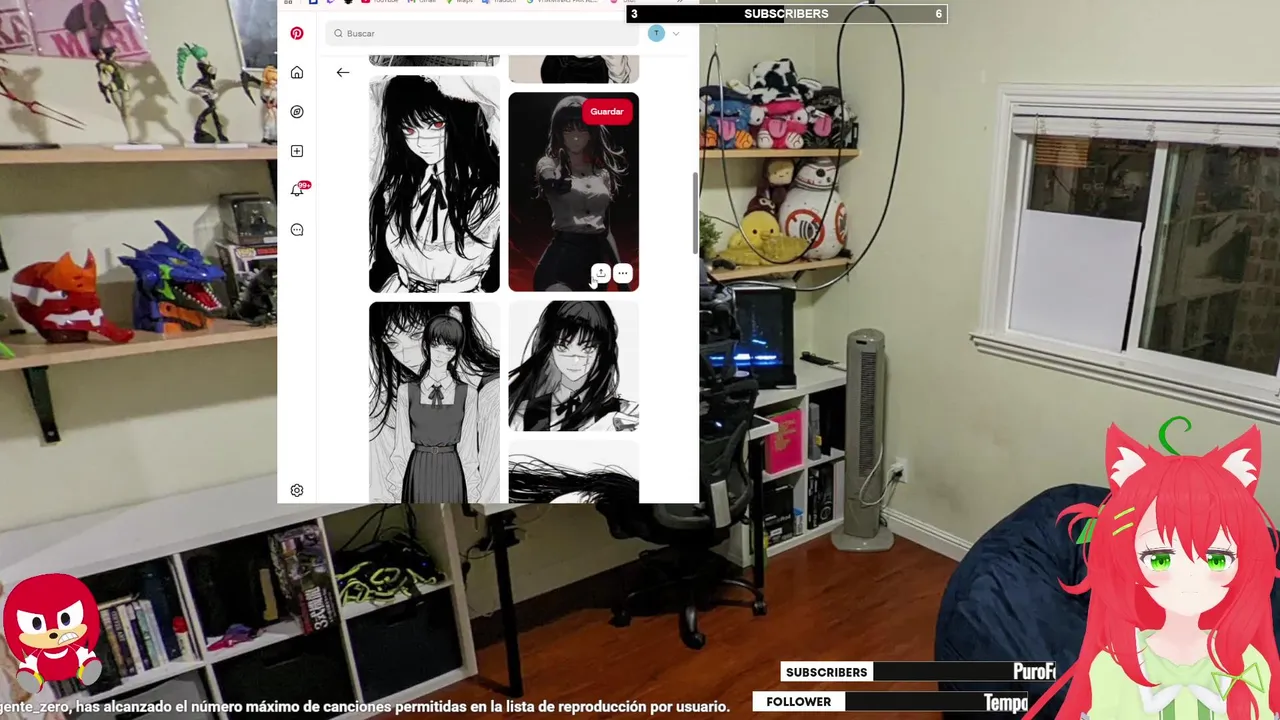
Task: Open the Pinterest Home feed icon
Action: click(297, 72)
